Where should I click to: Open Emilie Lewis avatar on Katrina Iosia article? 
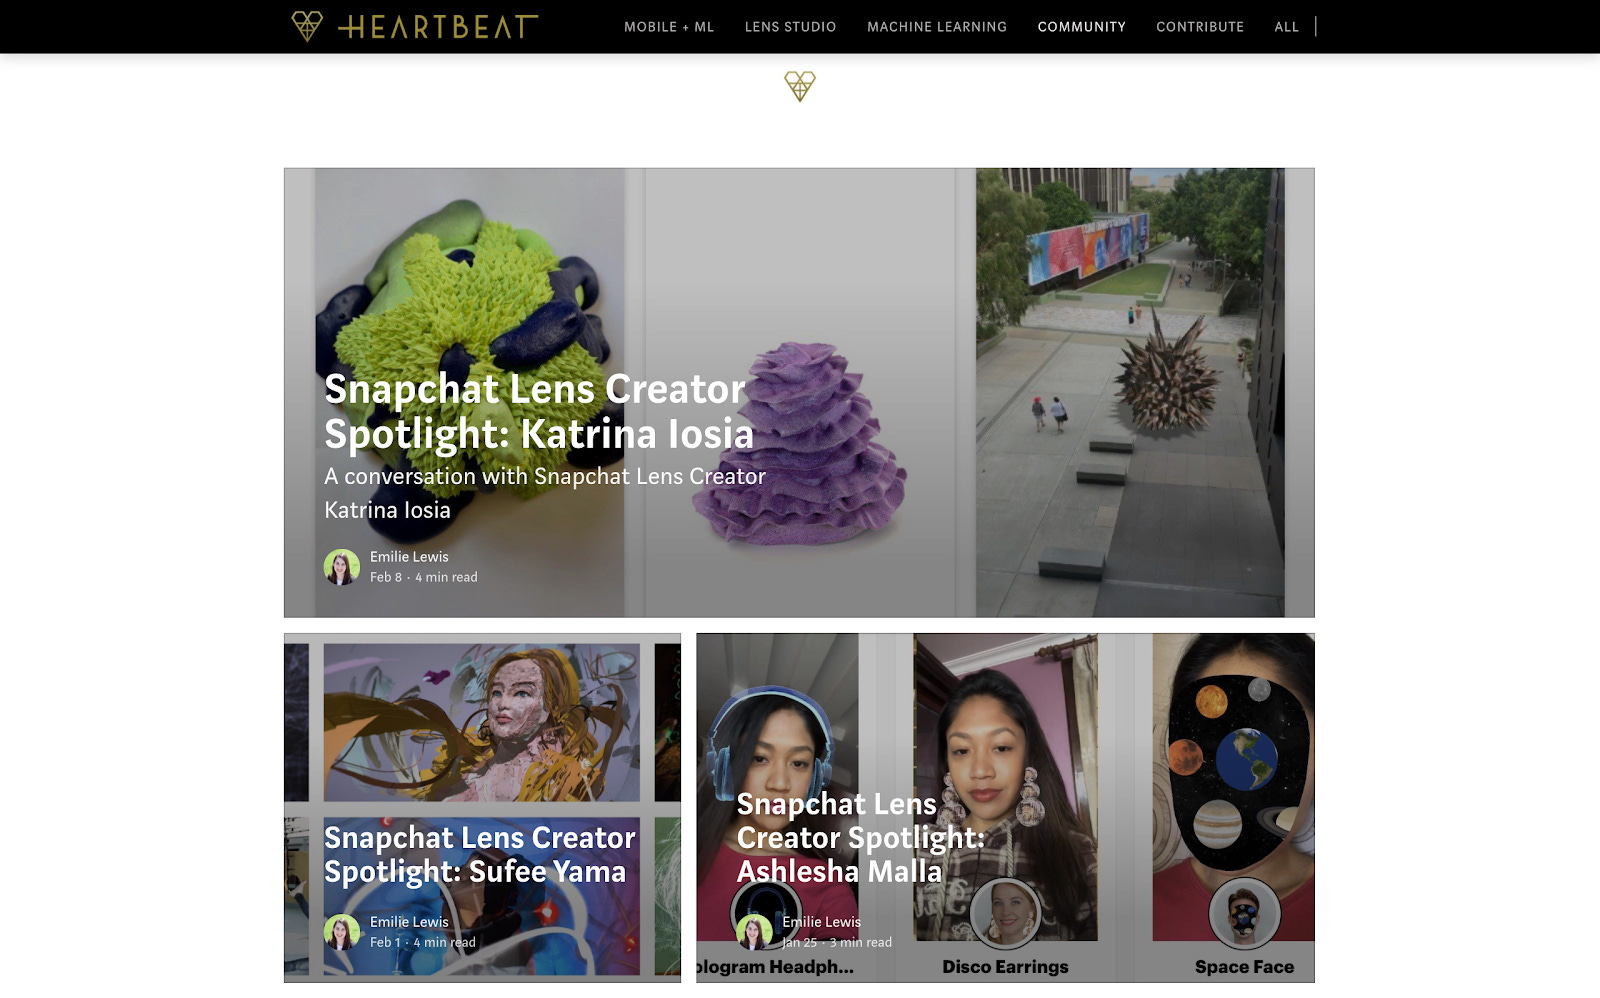coord(342,567)
